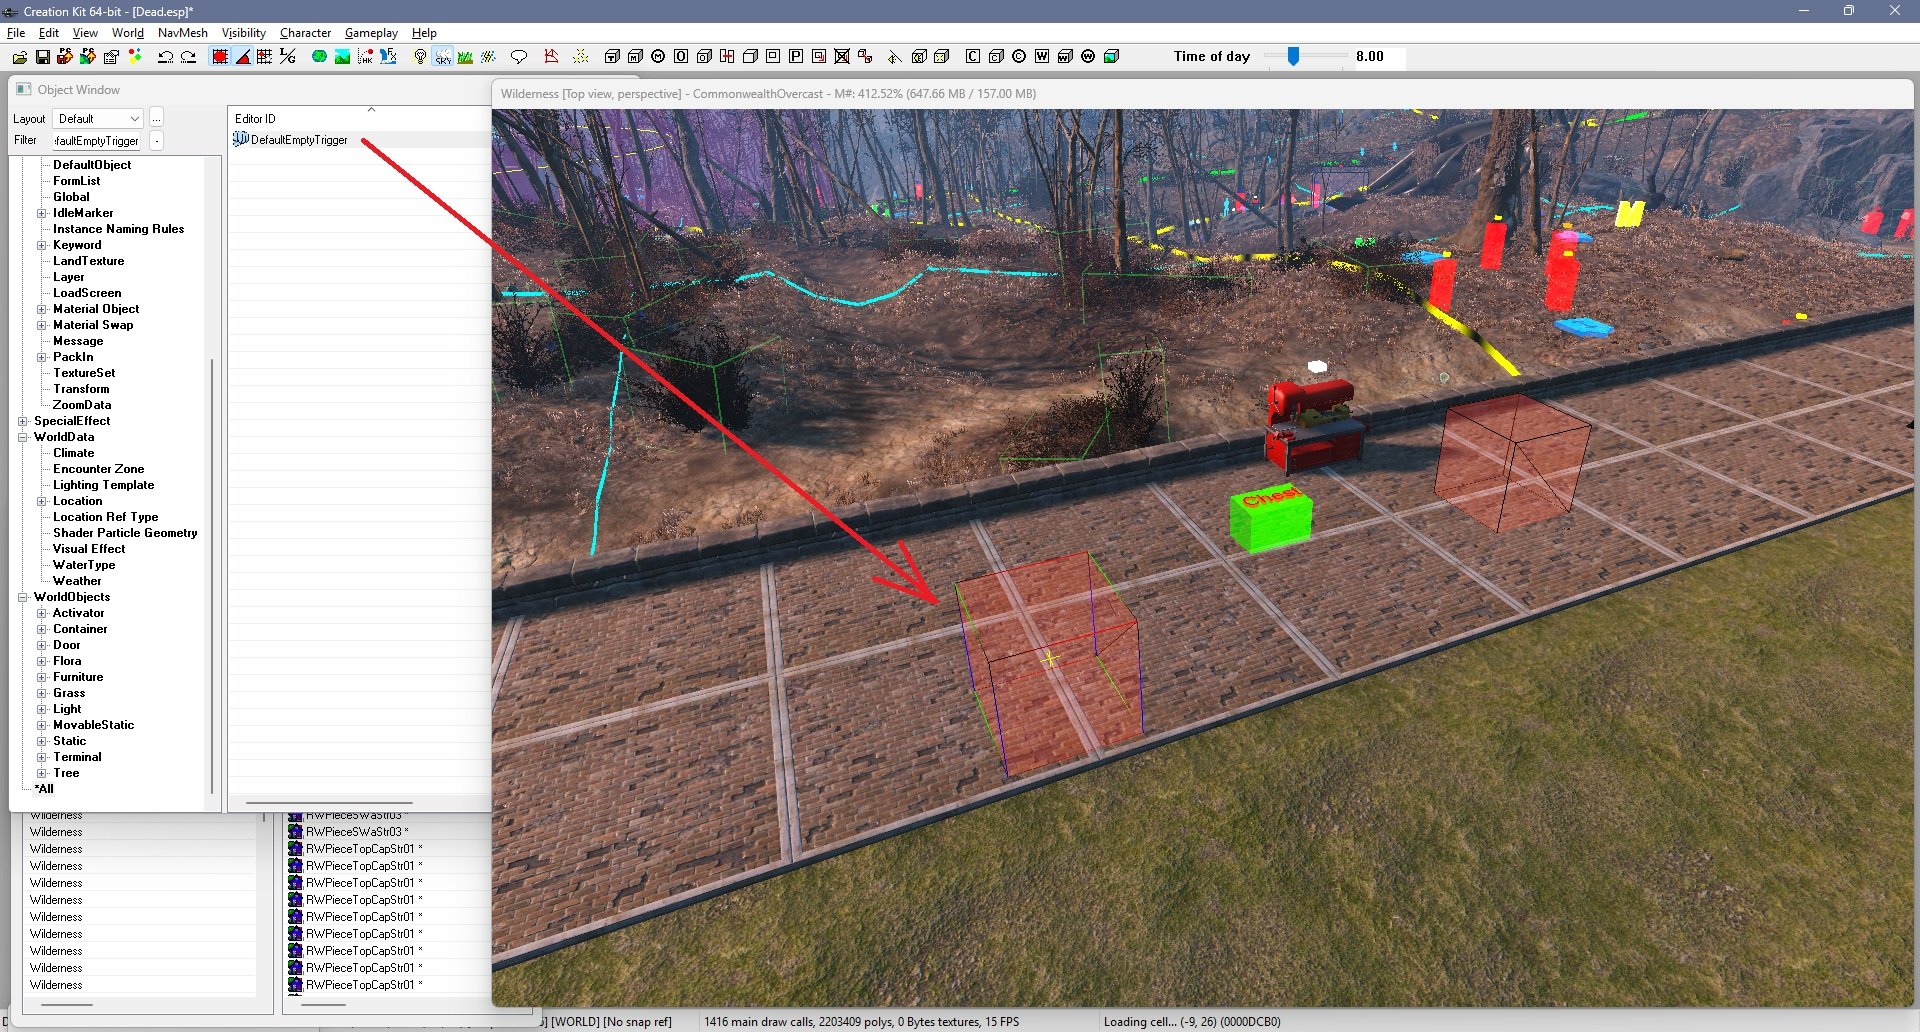Click the red H toolbar icon
1920x1032 pixels.
tap(727, 57)
